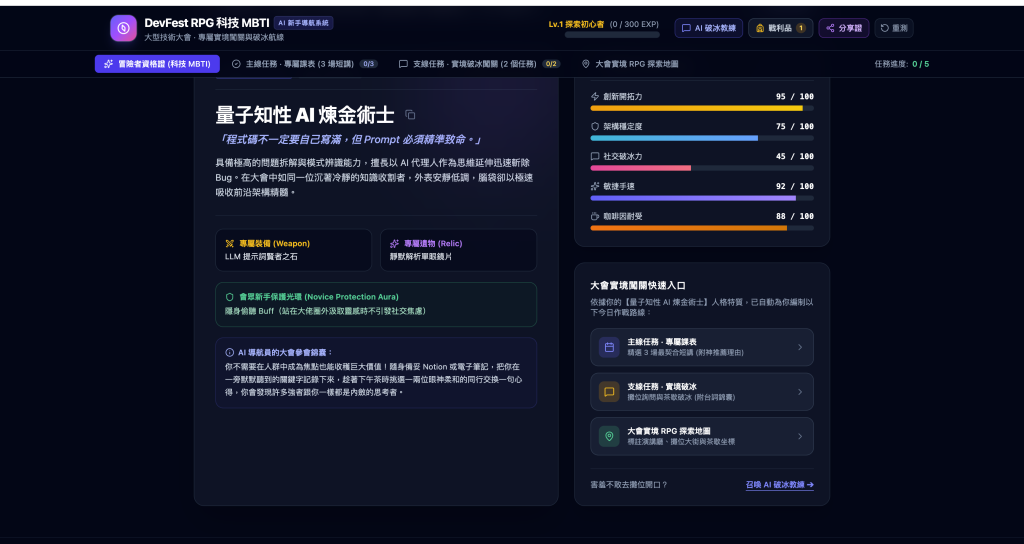Click the 88 / 100 score value
Image resolution: width=1024 pixels, height=544 pixels.
tap(795, 216)
